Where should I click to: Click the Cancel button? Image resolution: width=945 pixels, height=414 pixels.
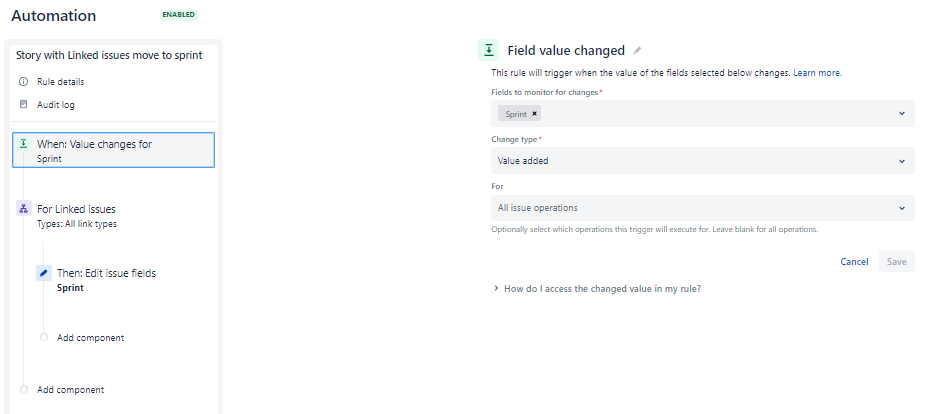click(x=855, y=262)
